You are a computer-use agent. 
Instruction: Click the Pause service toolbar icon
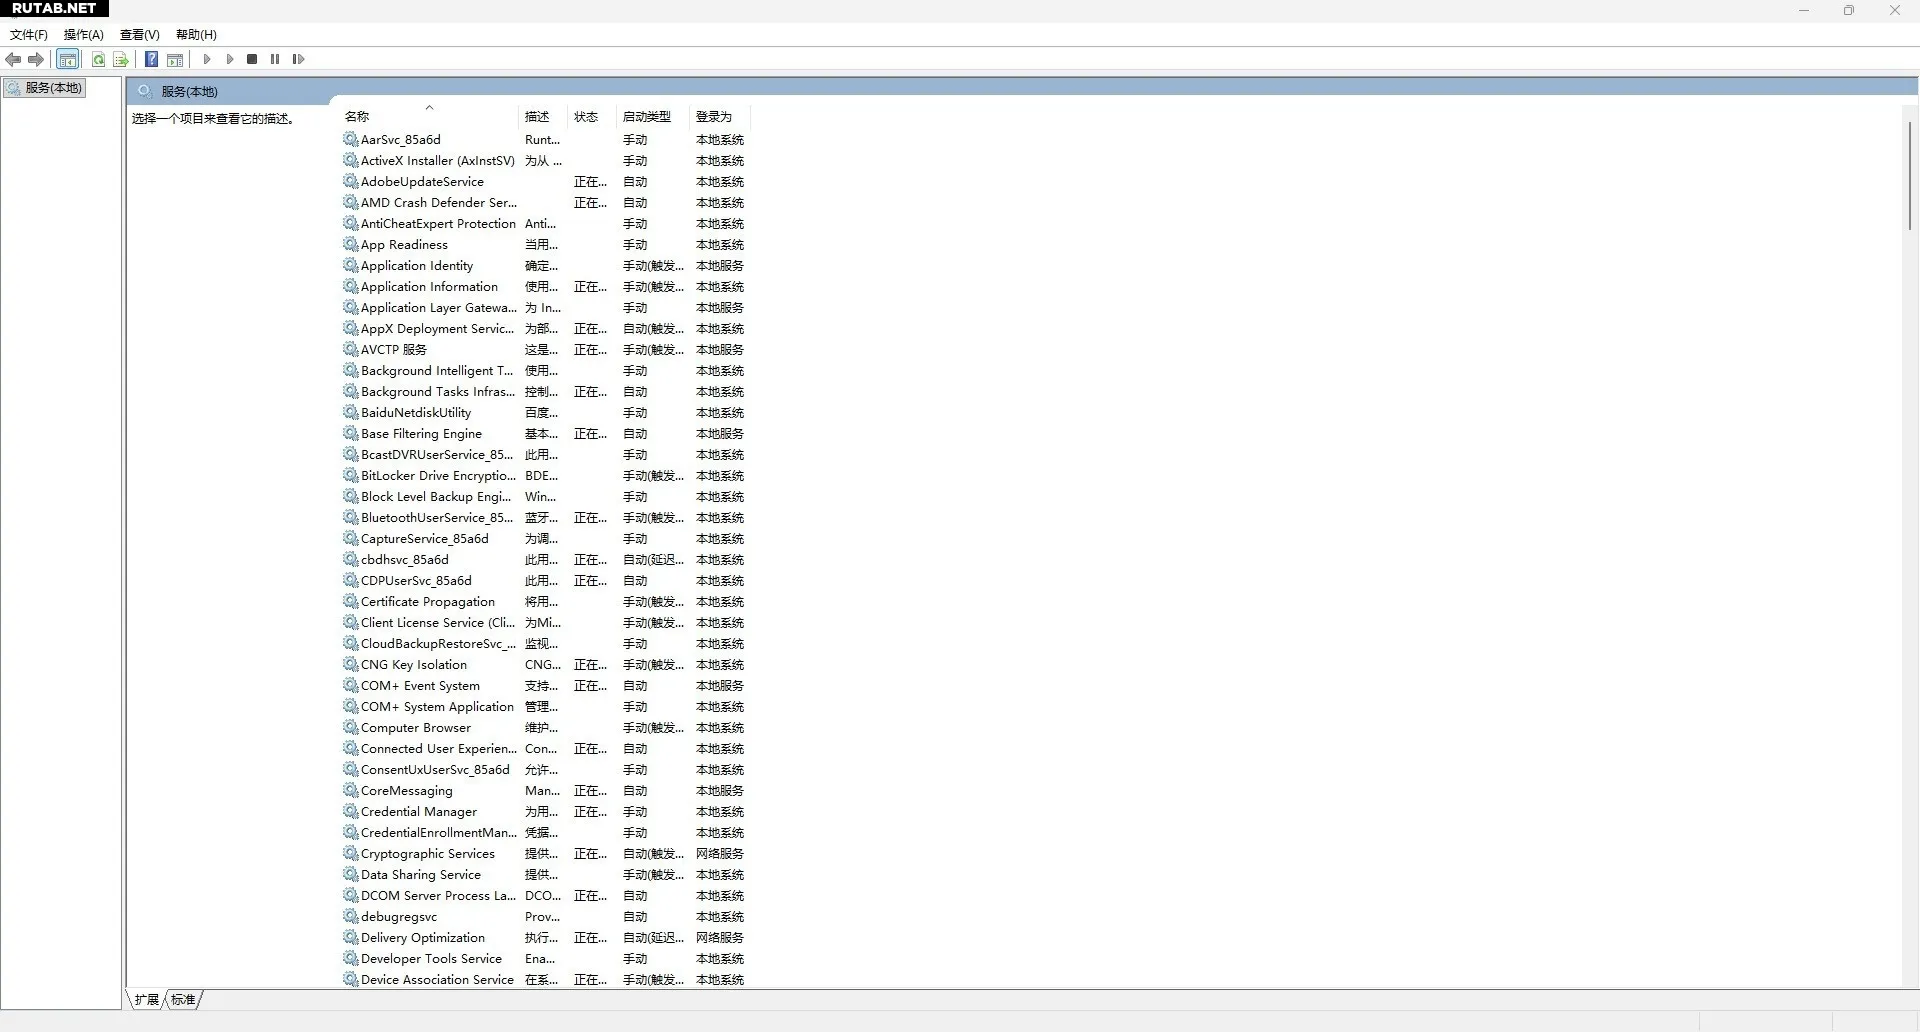(x=275, y=60)
